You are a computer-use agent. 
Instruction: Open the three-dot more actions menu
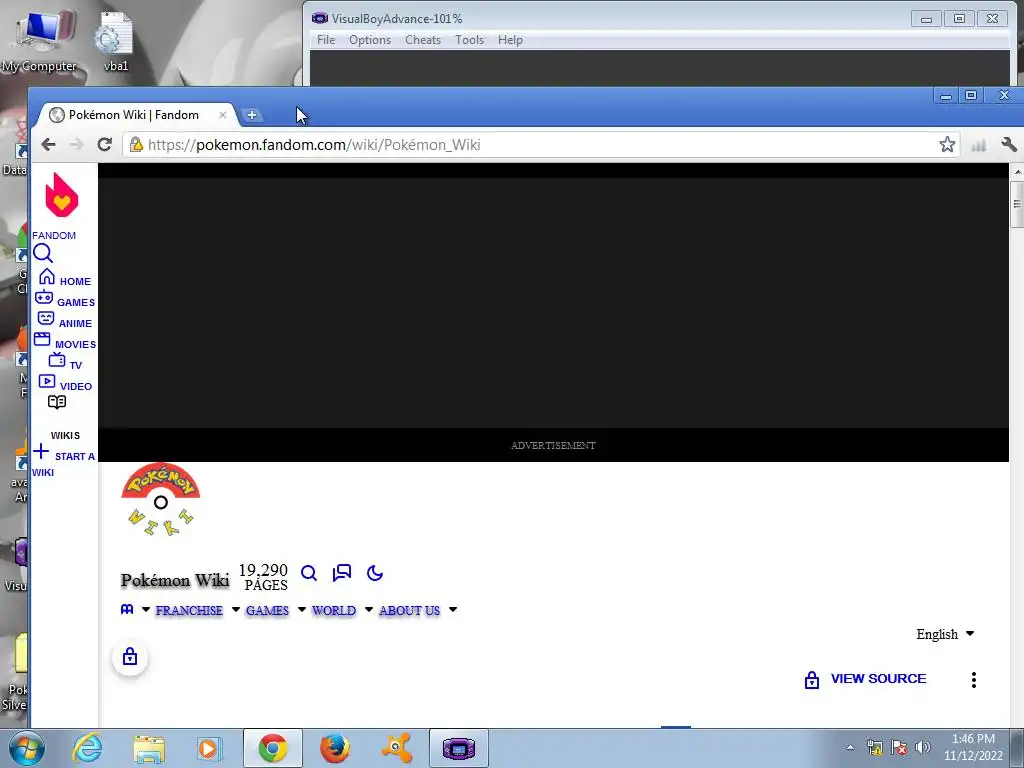click(974, 680)
